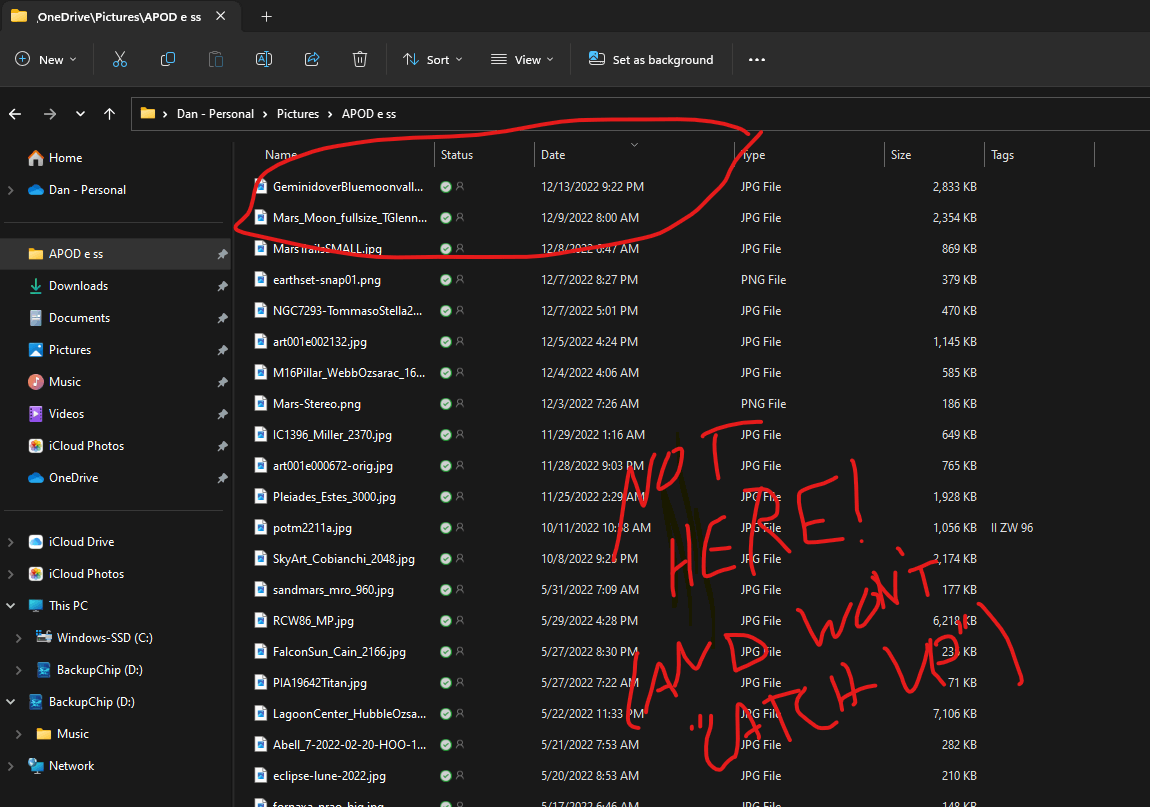Image resolution: width=1150 pixels, height=807 pixels.
Task: Click the Delete trash icon
Action: coord(359,59)
